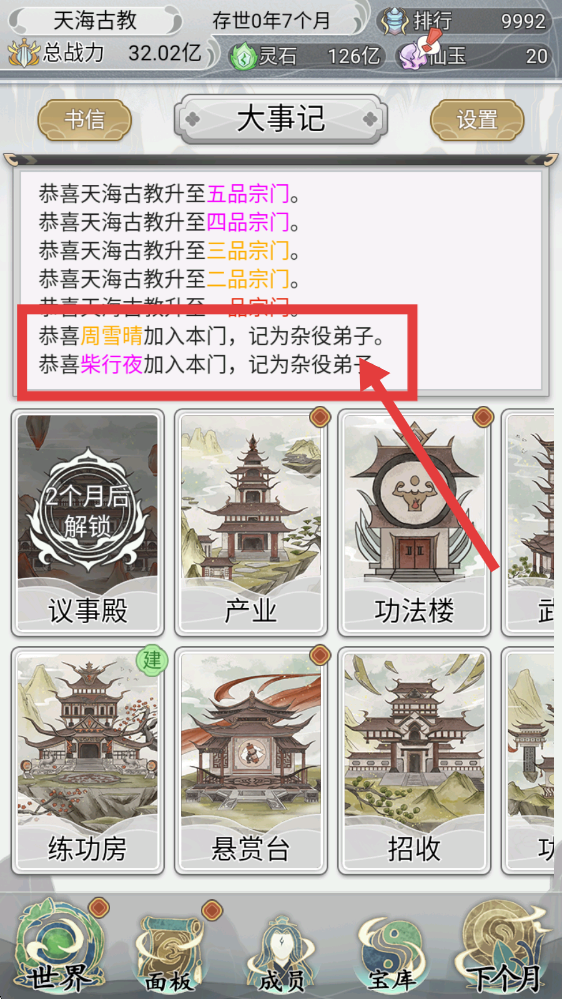
Task: Click disciple name 周雪晴 in log
Action: 111,336
